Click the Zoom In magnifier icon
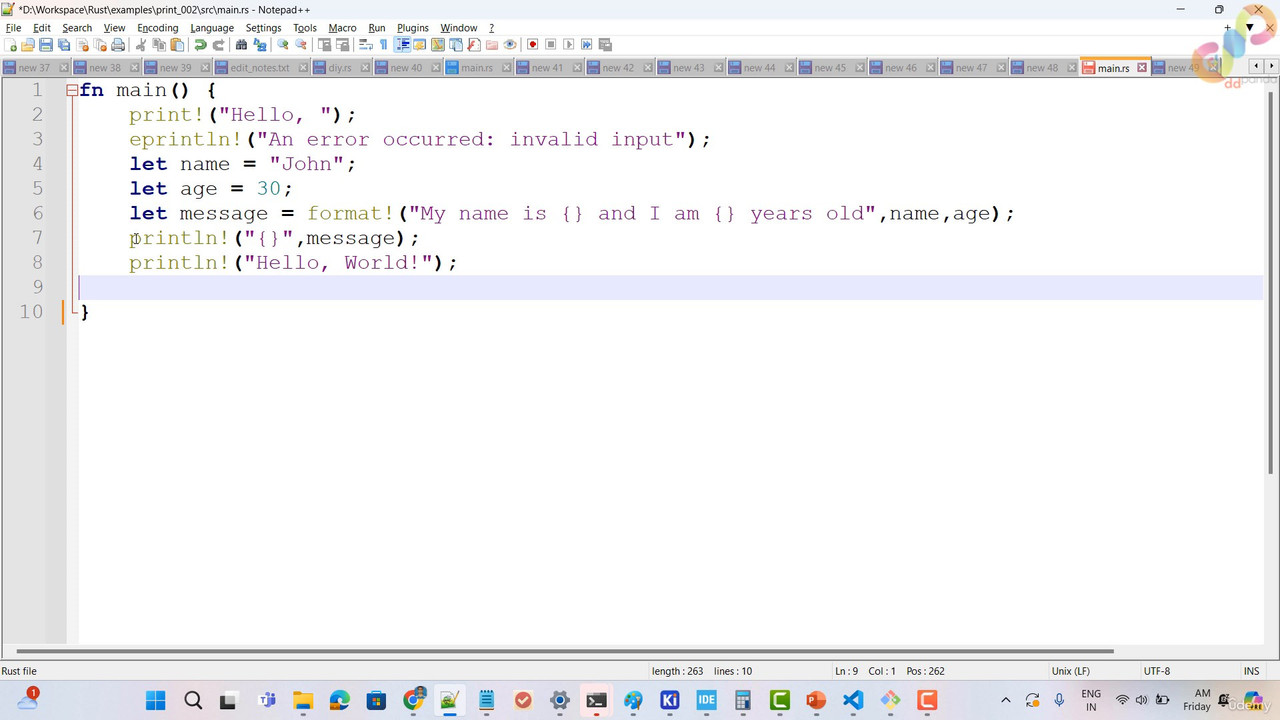Screen dimensions: 1280x720 [x=283, y=44]
